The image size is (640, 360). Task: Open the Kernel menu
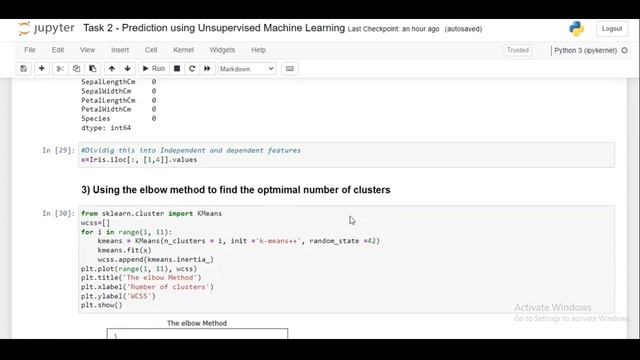point(183,50)
